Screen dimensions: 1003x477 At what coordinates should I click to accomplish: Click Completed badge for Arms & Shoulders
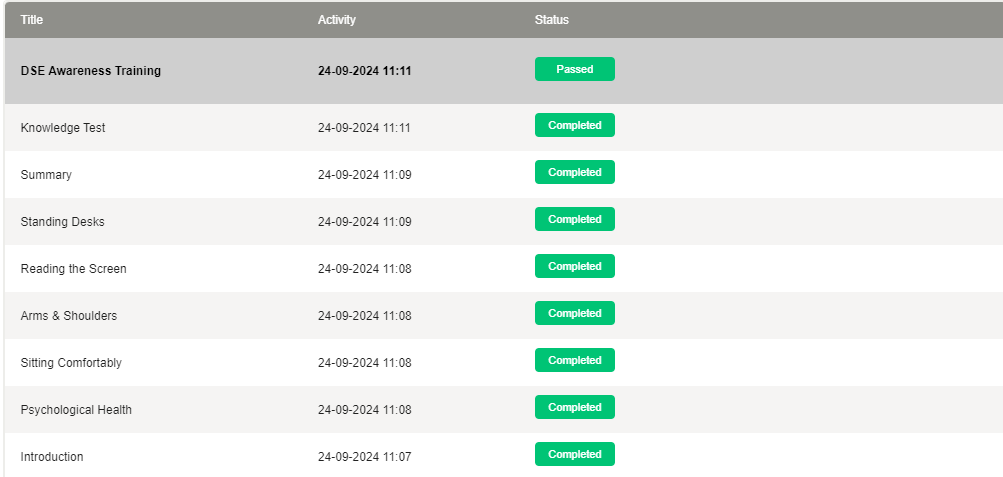click(x=574, y=313)
